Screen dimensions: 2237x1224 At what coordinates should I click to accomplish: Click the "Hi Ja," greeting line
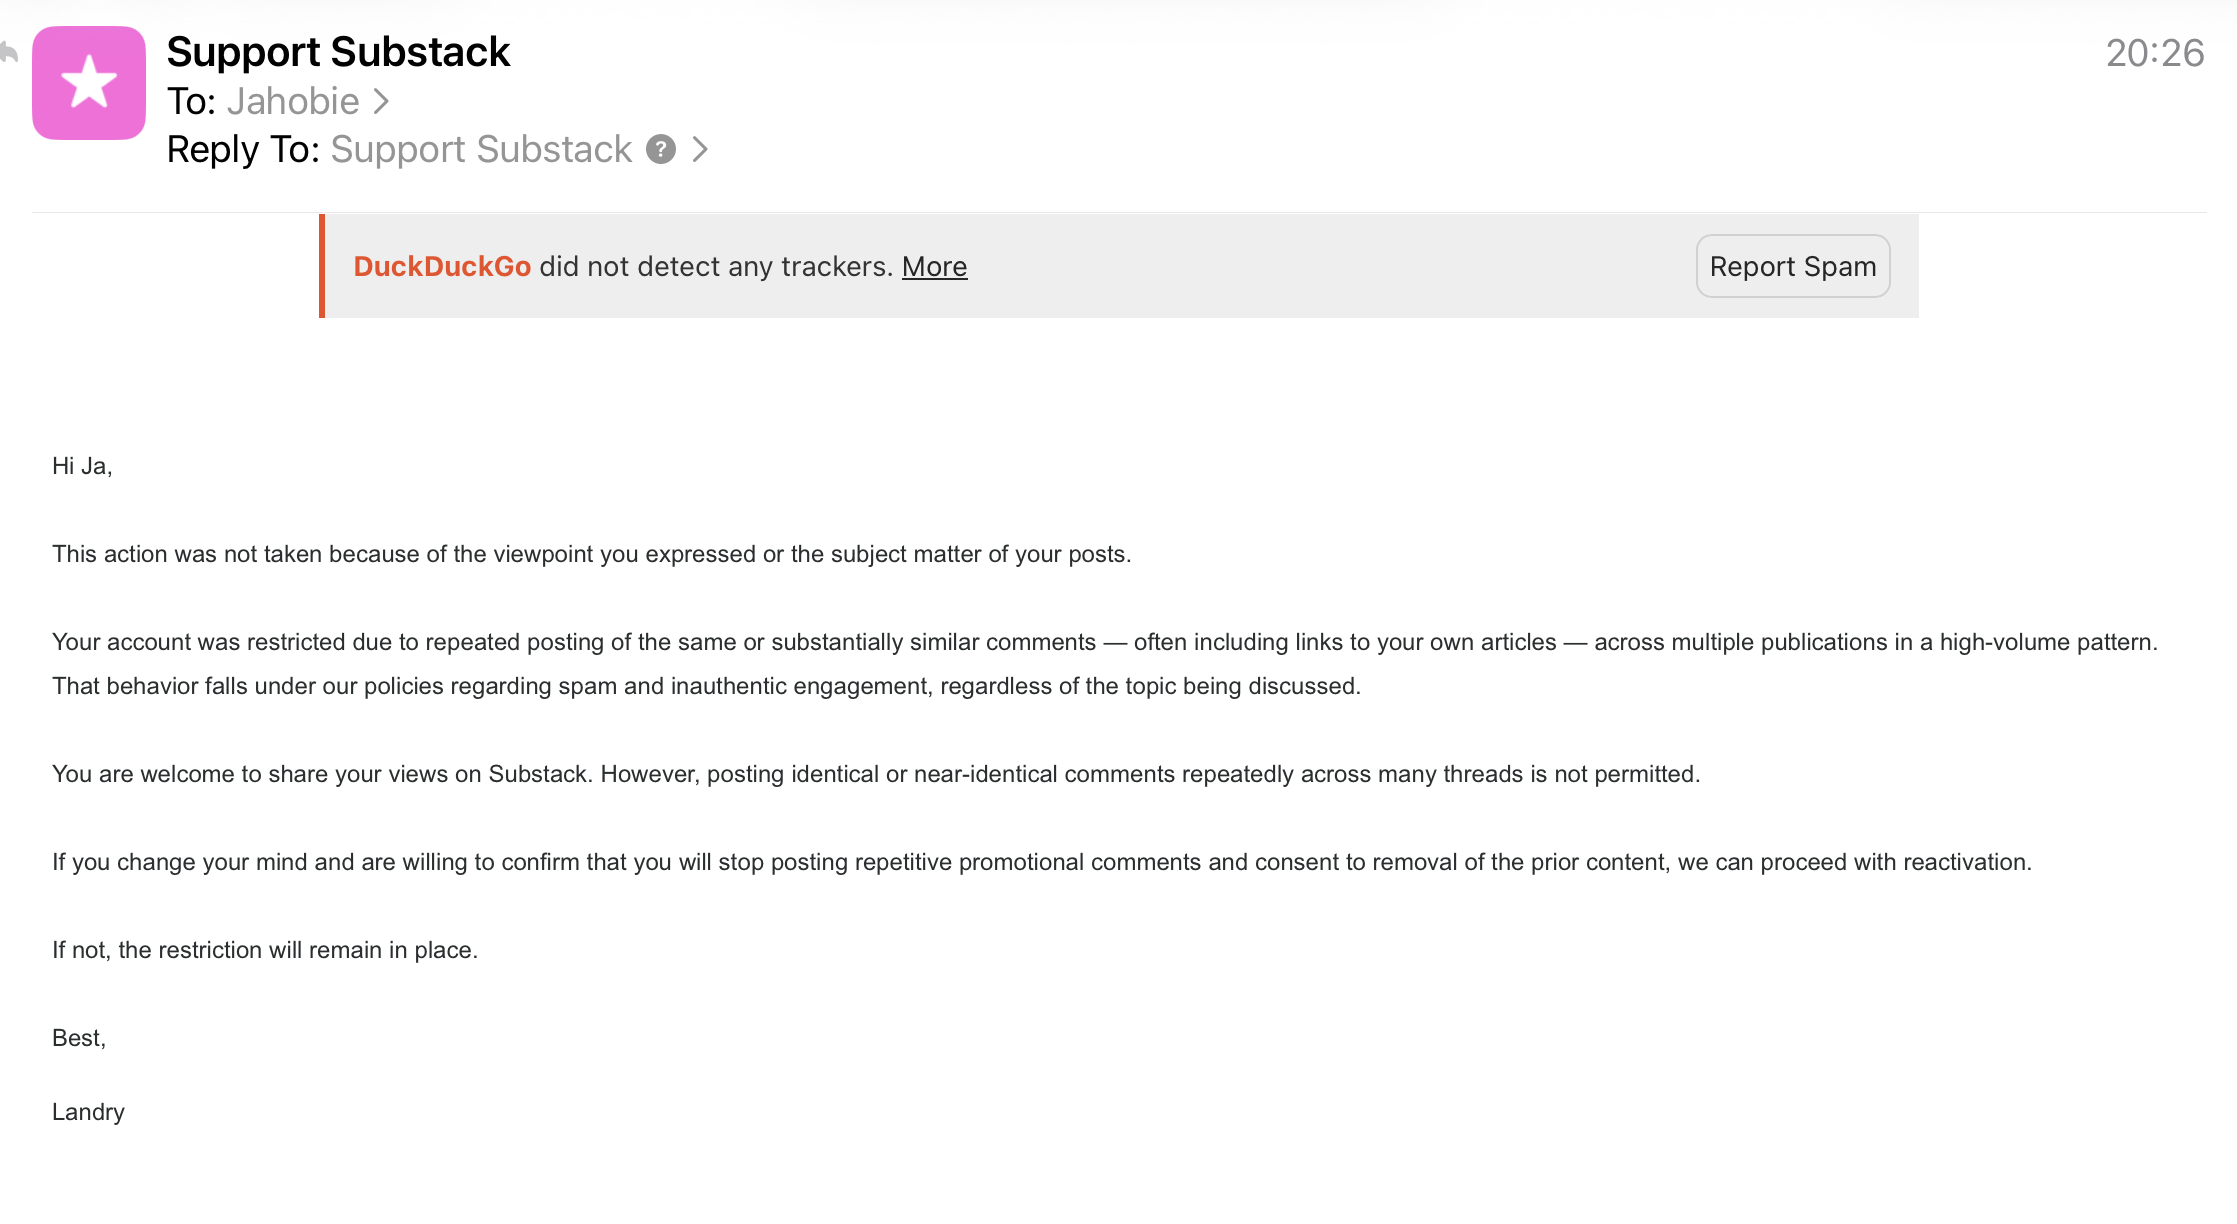[x=82, y=466]
